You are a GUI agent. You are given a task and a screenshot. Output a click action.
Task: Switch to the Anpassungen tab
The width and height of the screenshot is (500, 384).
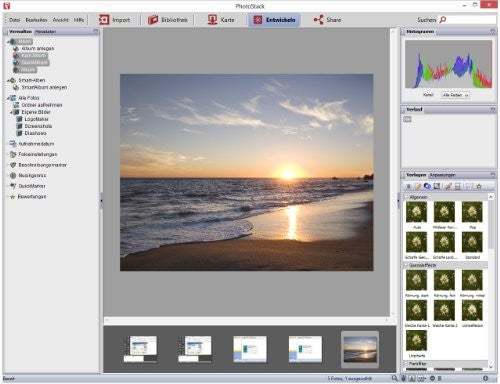[442, 175]
